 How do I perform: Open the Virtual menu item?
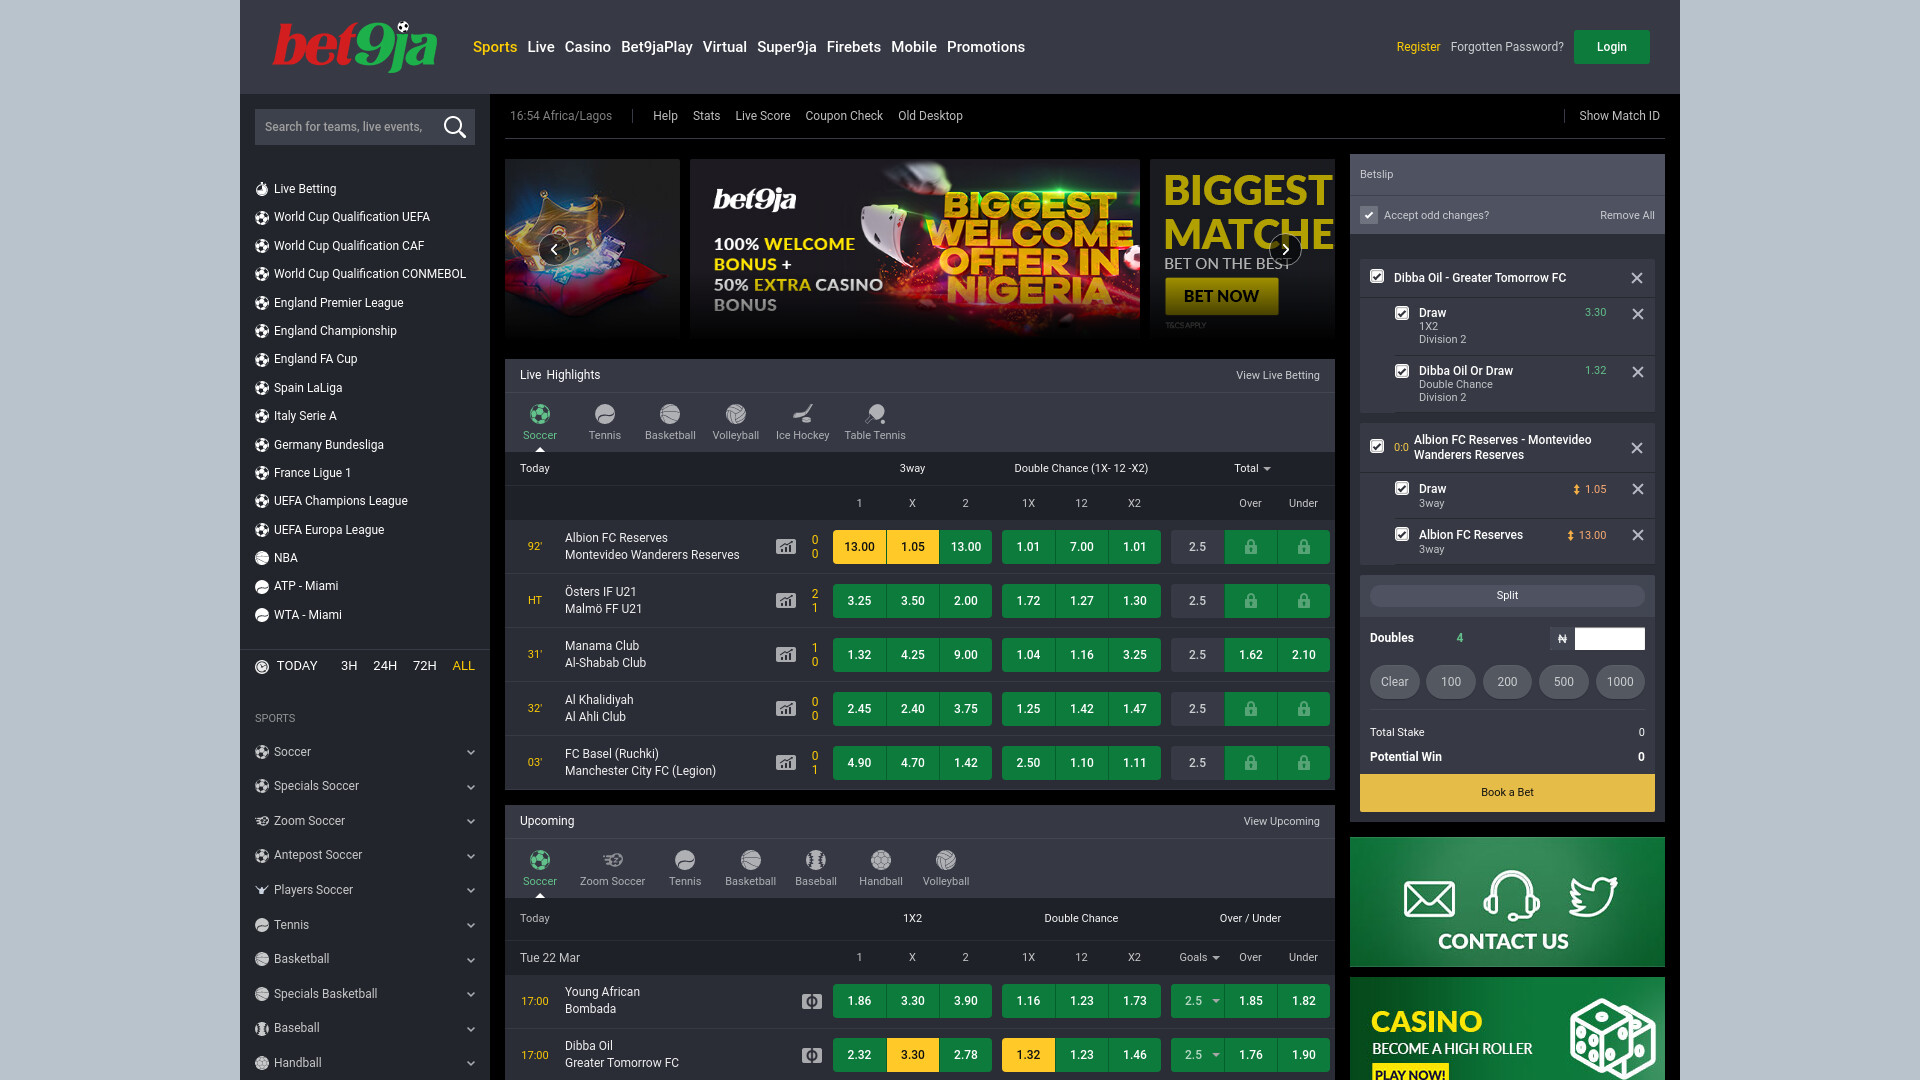tap(724, 47)
